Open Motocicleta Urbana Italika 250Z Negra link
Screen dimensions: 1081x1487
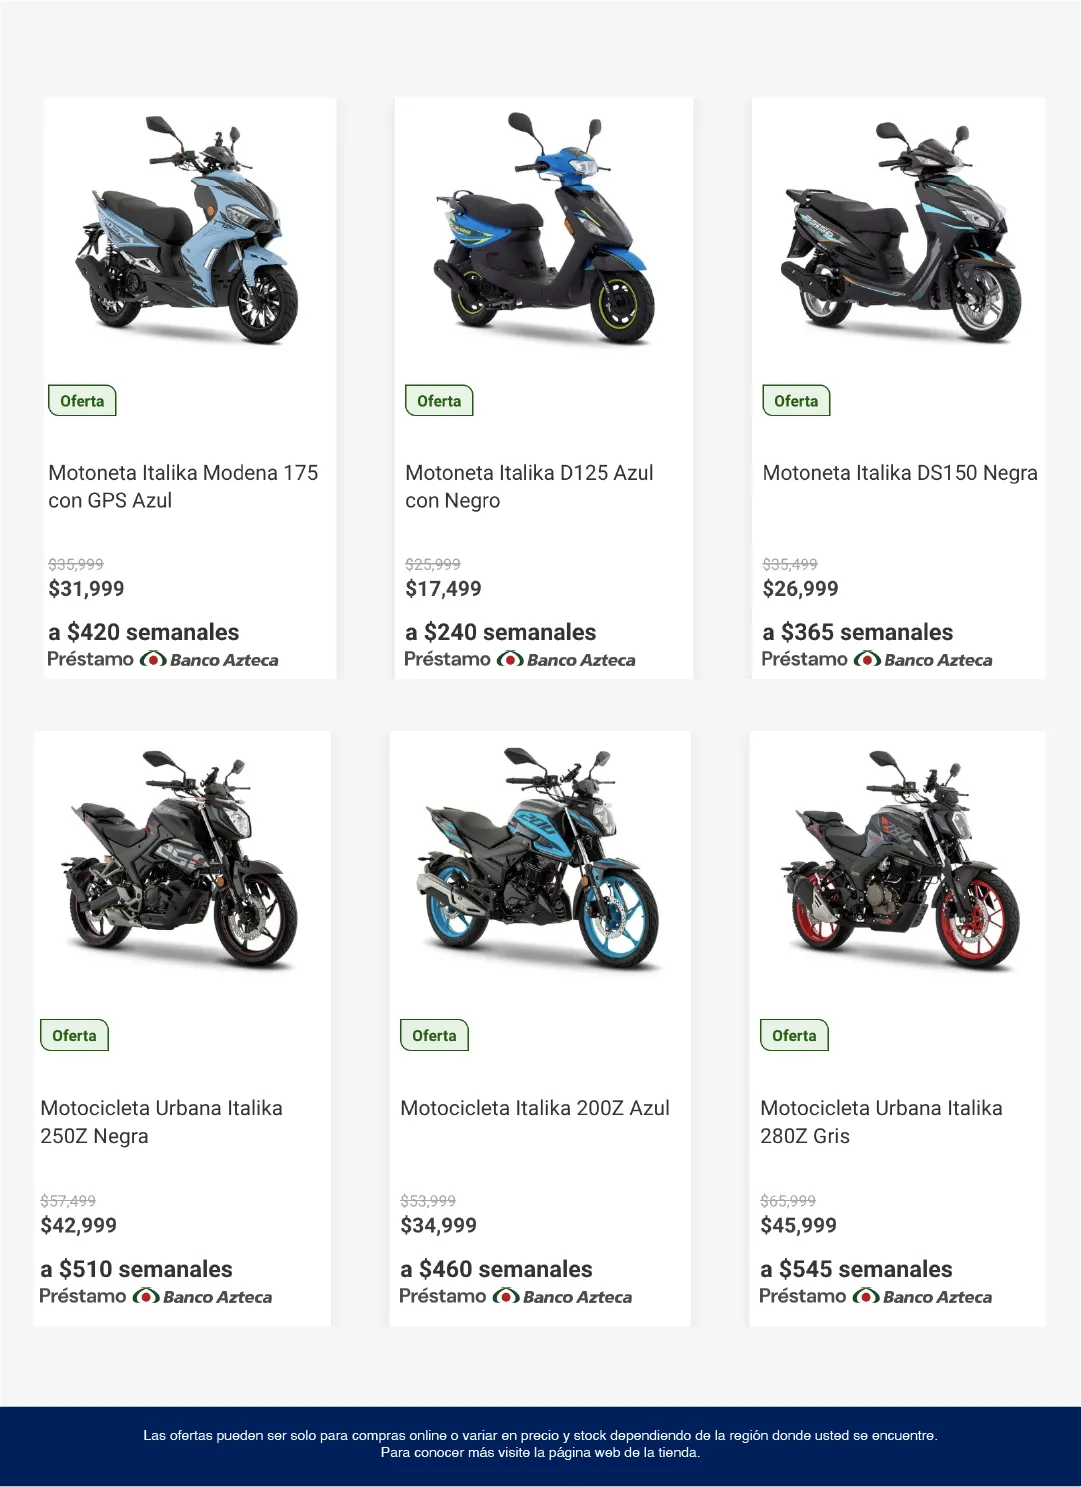tap(161, 1122)
